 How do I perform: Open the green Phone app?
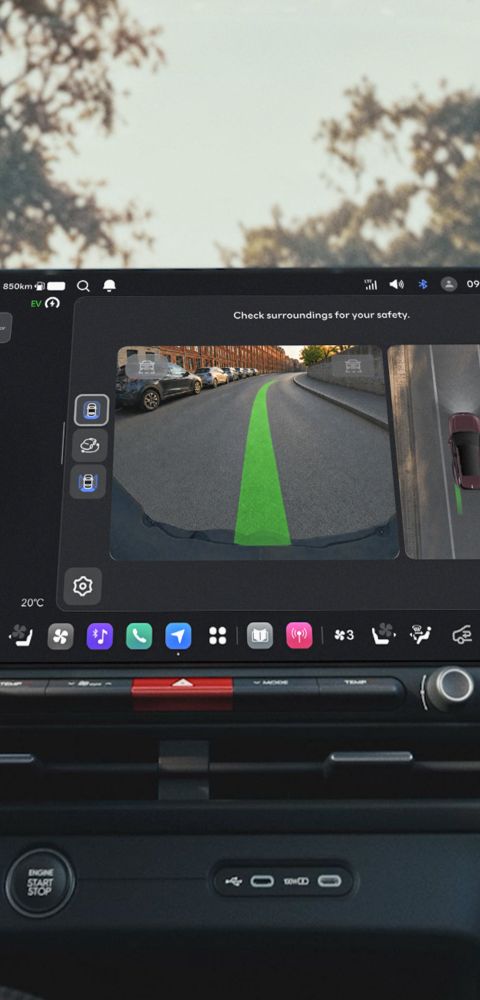pos(139,636)
